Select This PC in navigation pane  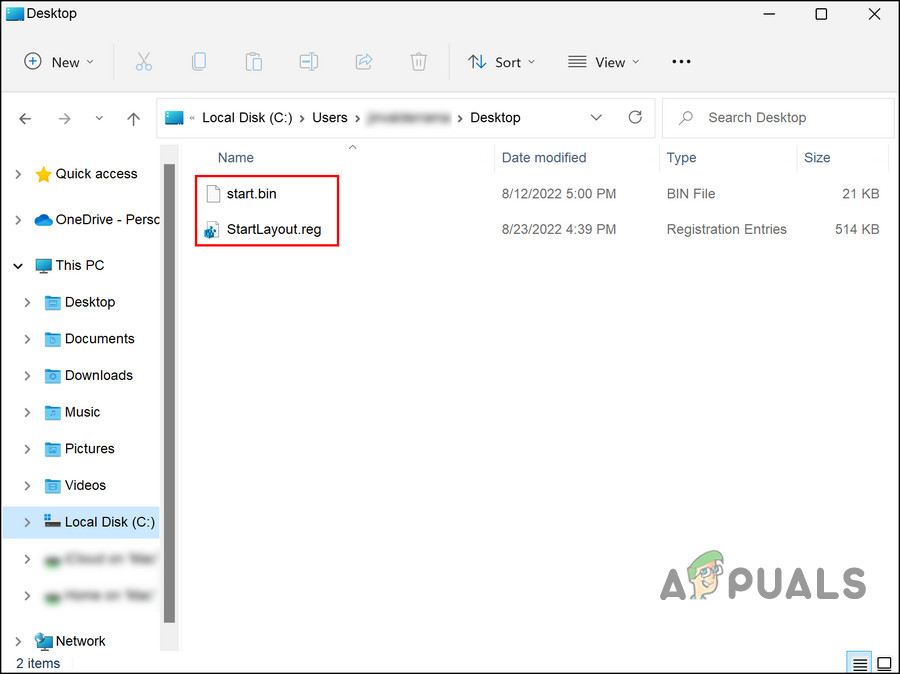[x=80, y=266]
